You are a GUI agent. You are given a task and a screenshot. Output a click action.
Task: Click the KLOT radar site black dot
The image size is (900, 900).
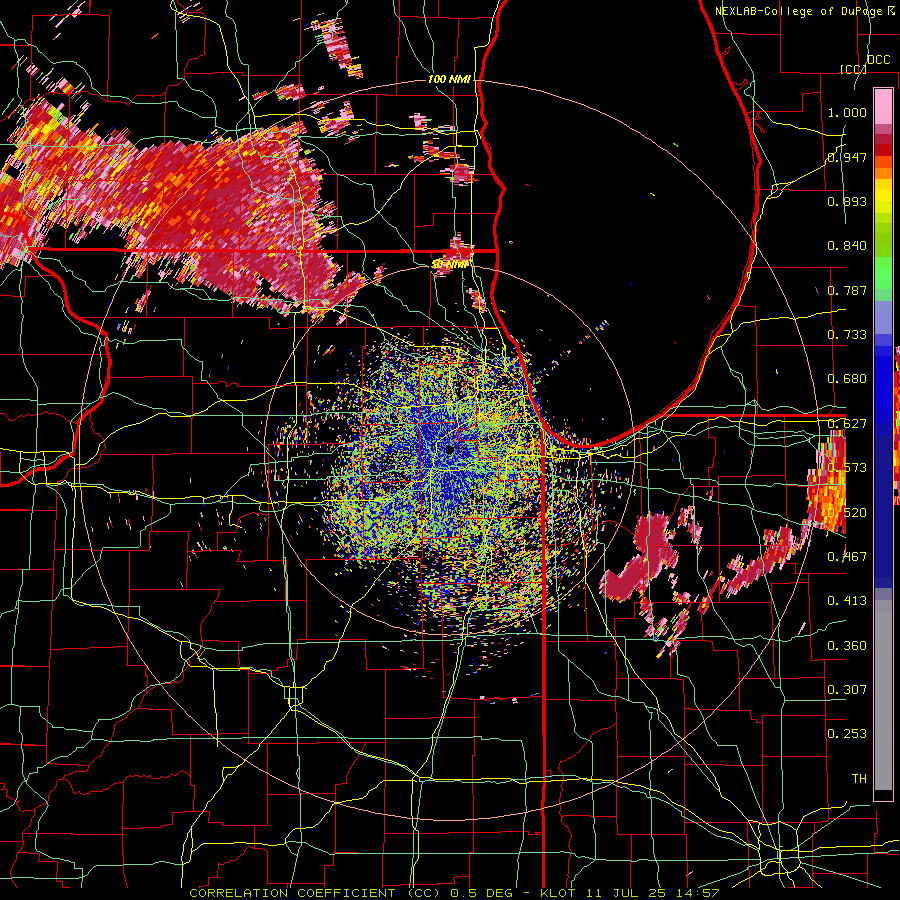450,450
